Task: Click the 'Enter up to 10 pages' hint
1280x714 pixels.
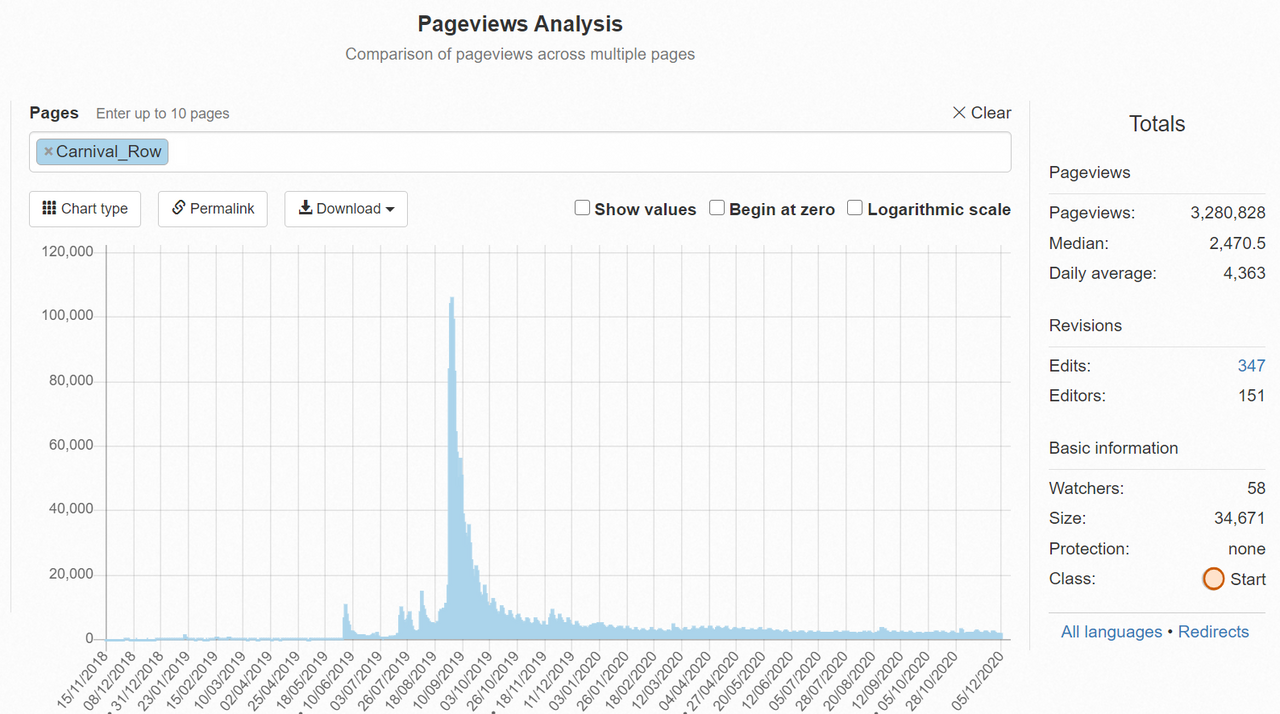Action: click(162, 114)
